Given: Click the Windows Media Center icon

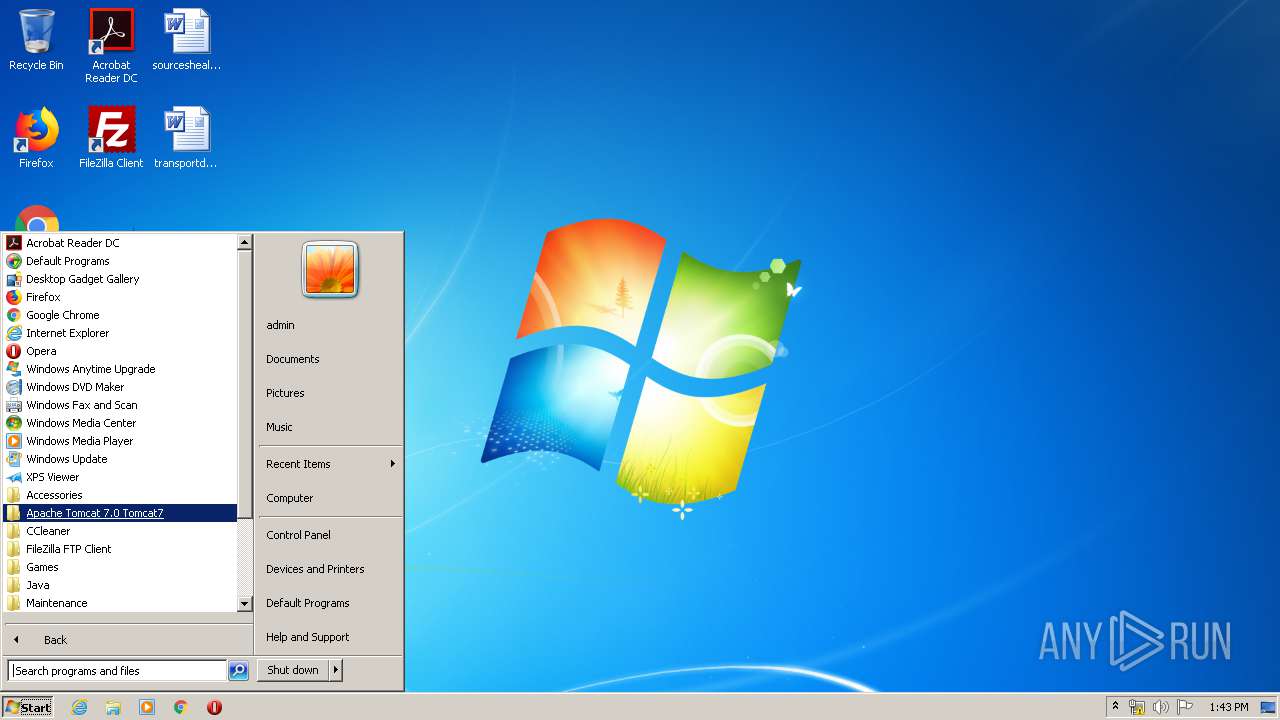Looking at the screenshot, I should [x=14, y=423].
